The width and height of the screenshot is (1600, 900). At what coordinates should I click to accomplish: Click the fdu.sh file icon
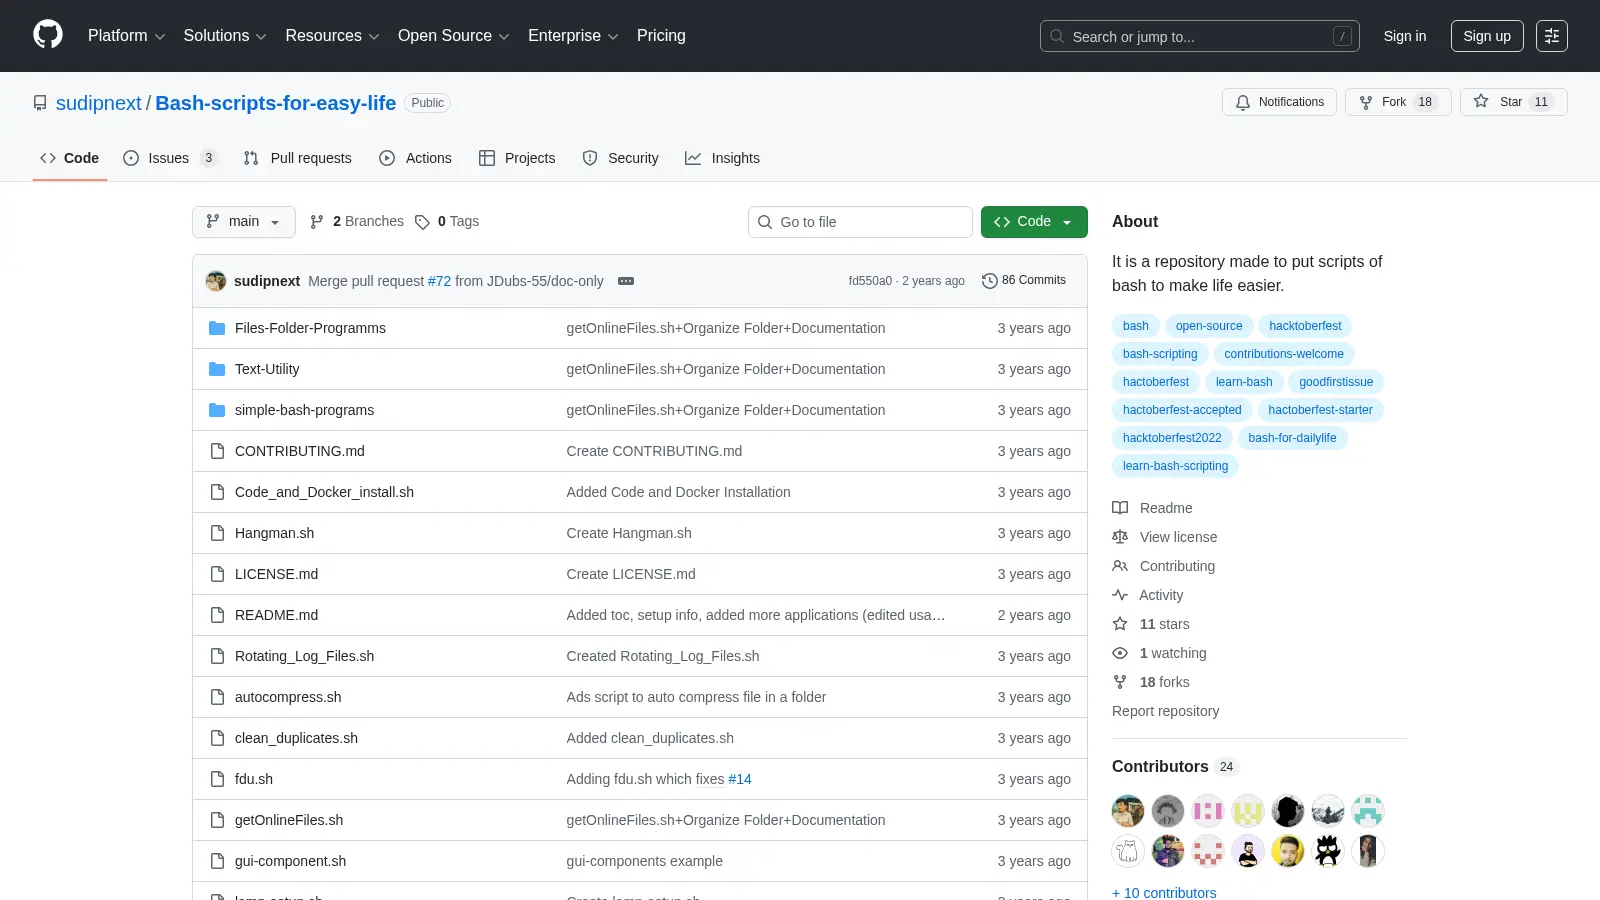[217, 779]
